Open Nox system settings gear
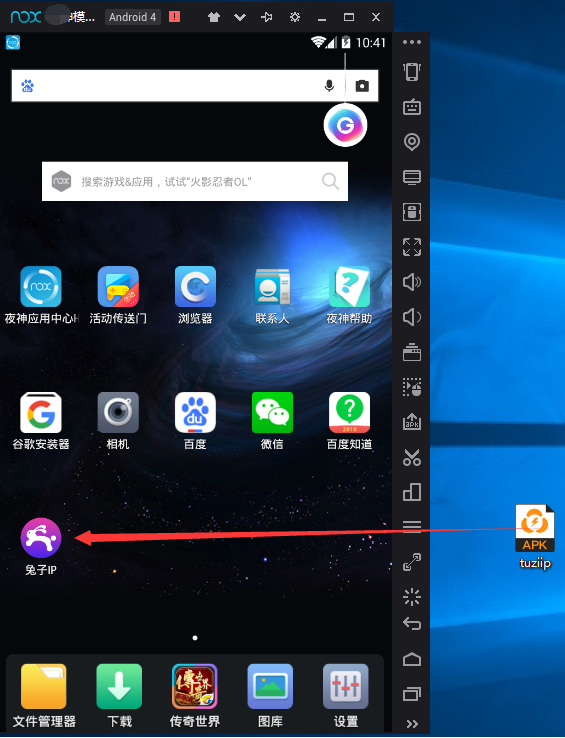The height and width of the screenshot is (738, 565). (x=295, y=17)
